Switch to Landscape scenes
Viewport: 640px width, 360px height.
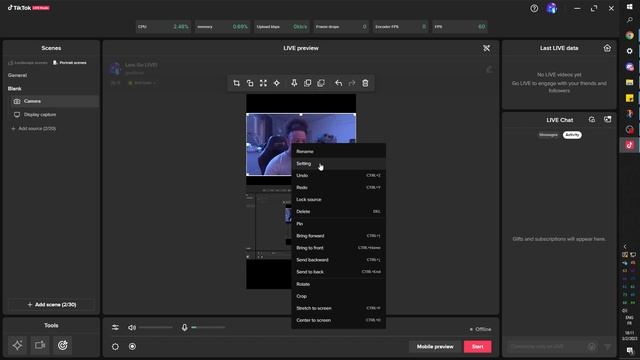28,63
